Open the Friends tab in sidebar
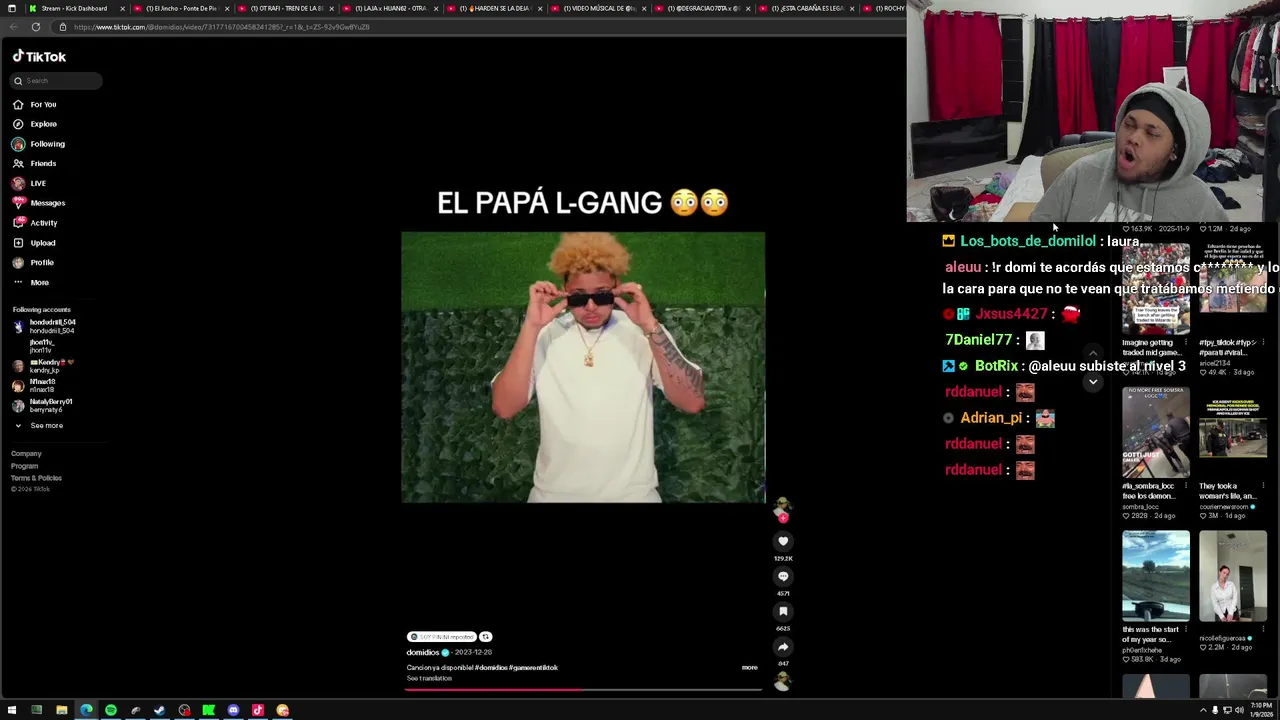The height and width of the screenshot is (720, 1280). click(x=43, y=163)
